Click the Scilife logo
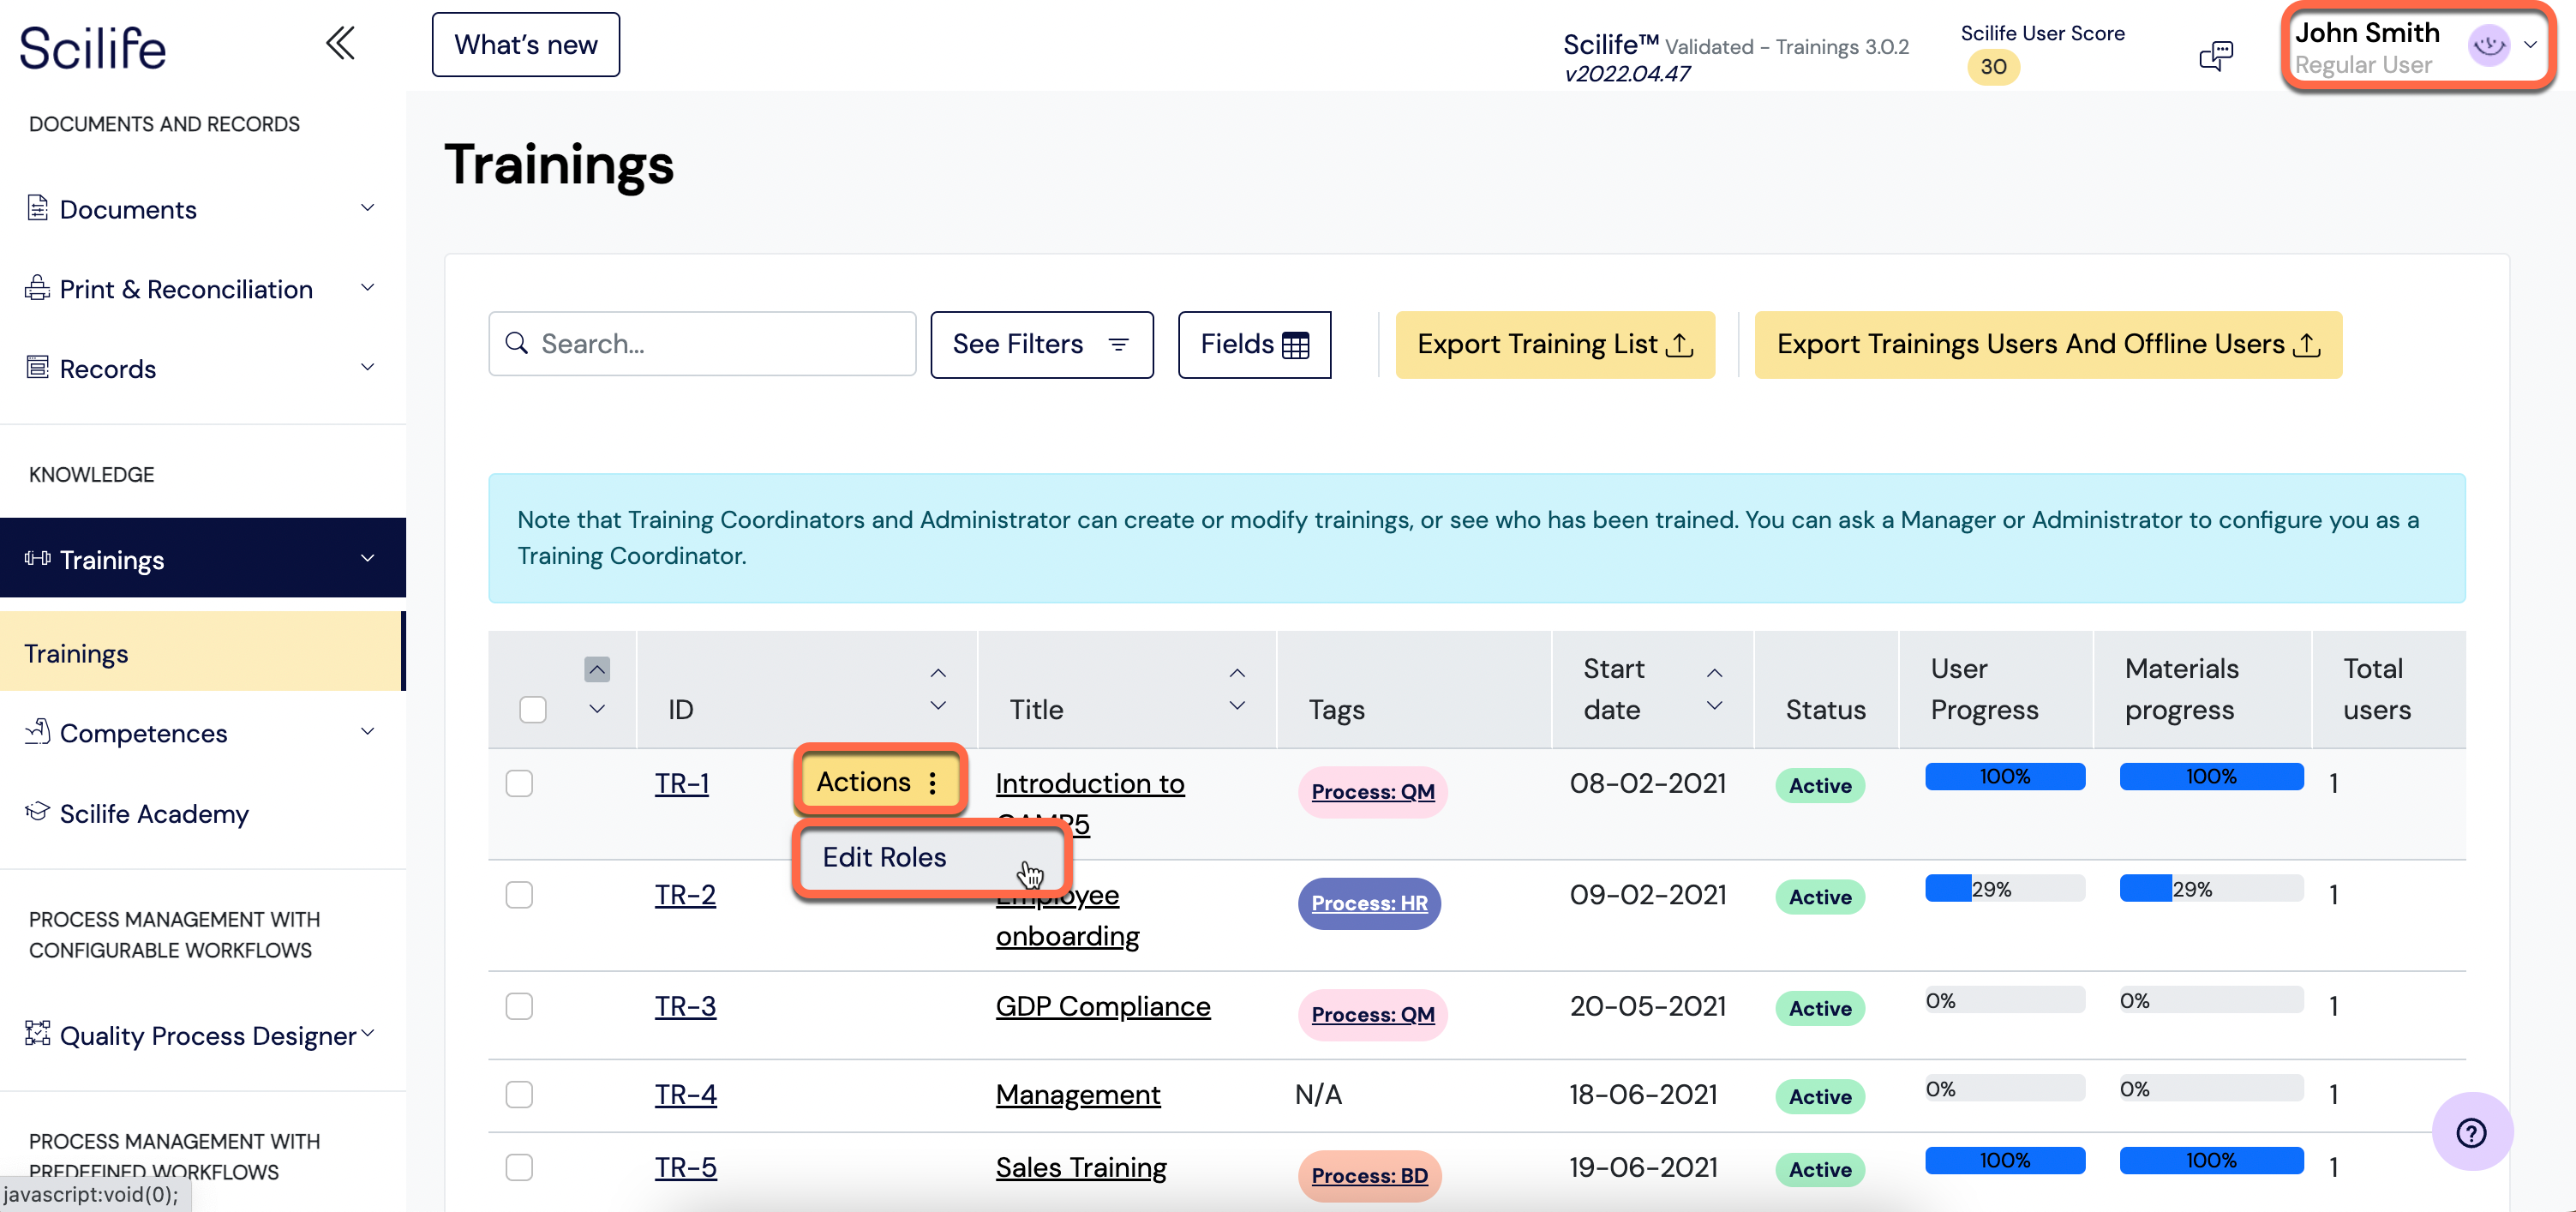The height and width of the screenshot is (1212, 2576). (92, 46)
